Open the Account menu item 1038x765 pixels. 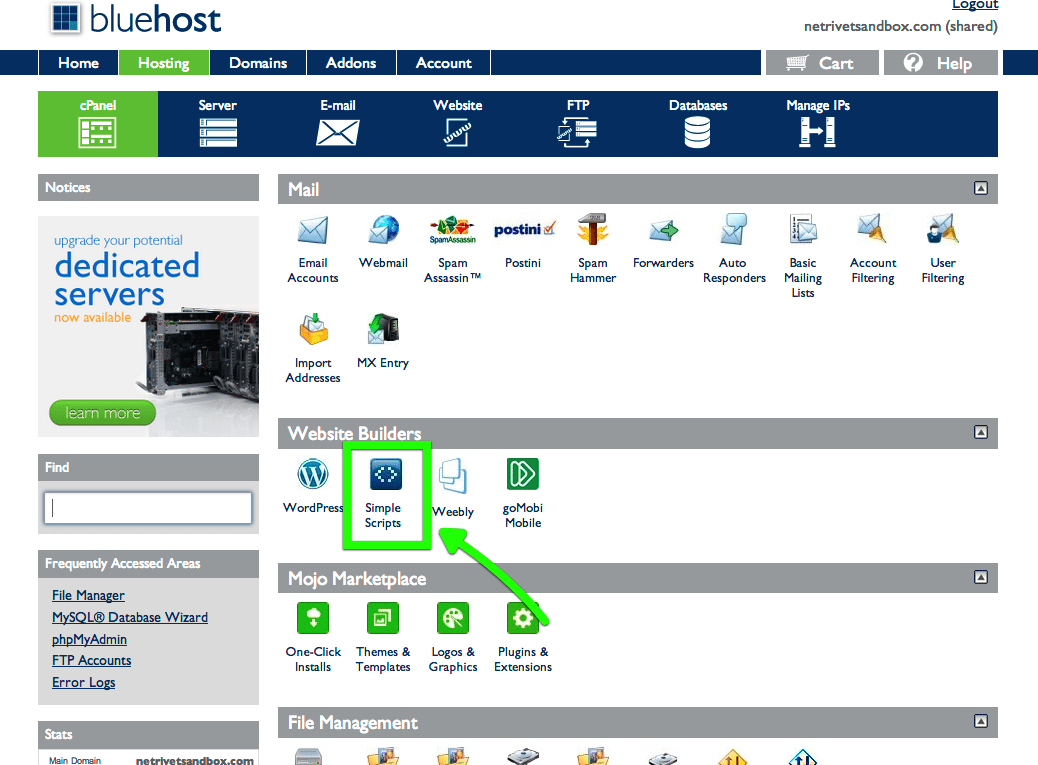tap(444, 63)
